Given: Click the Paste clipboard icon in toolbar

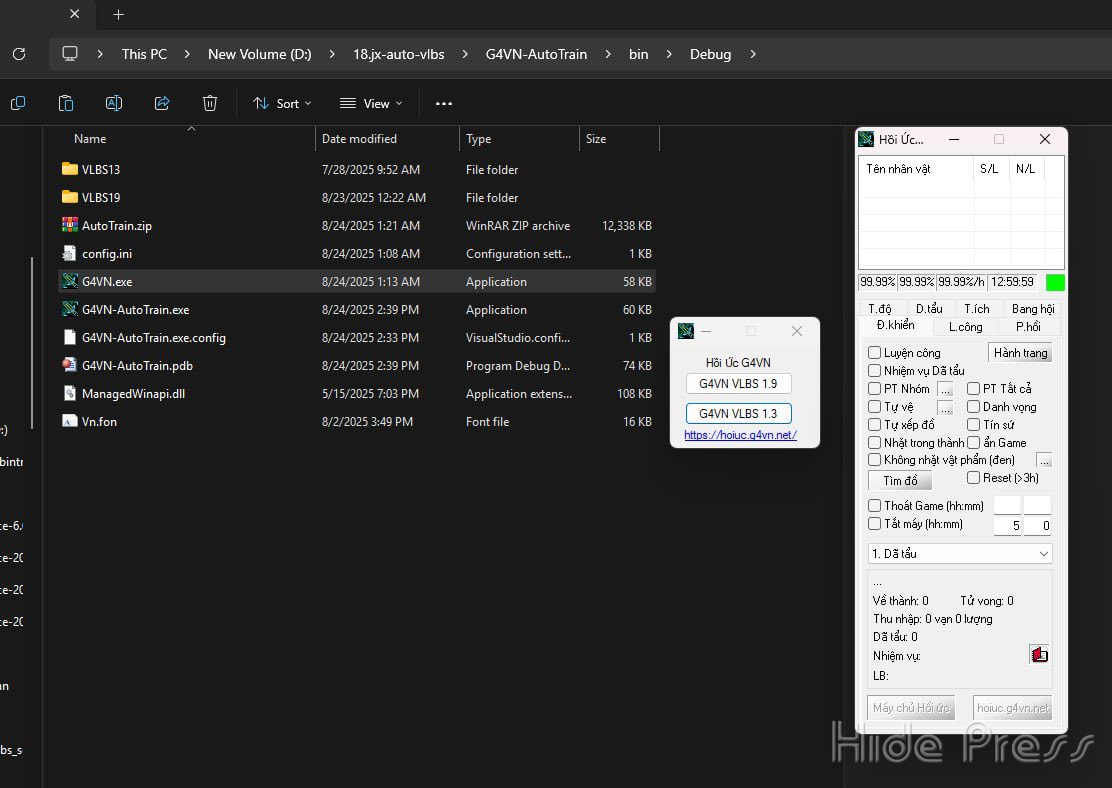Looking at the screenshot, I should coord(66,103).
